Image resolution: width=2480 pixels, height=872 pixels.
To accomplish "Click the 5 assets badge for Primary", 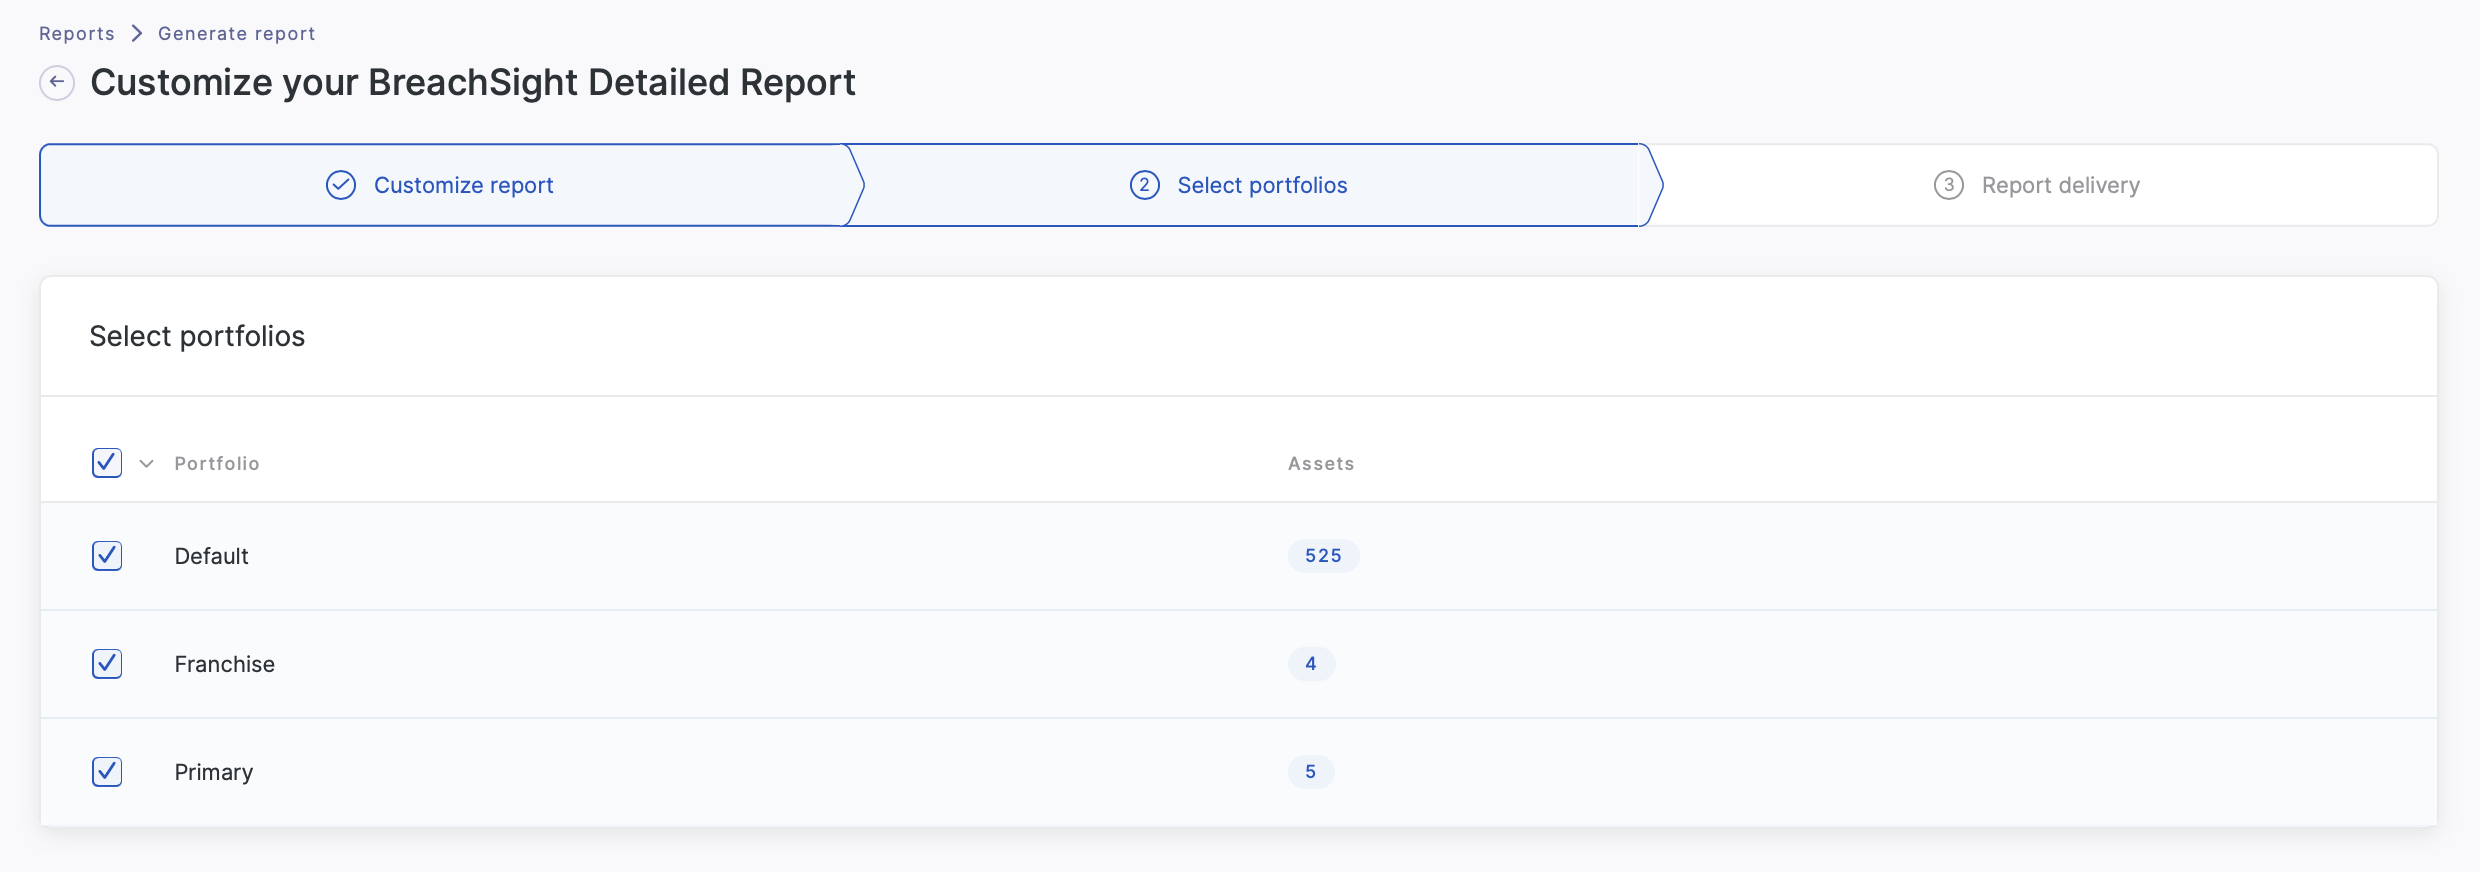I will click(1311, 772).
